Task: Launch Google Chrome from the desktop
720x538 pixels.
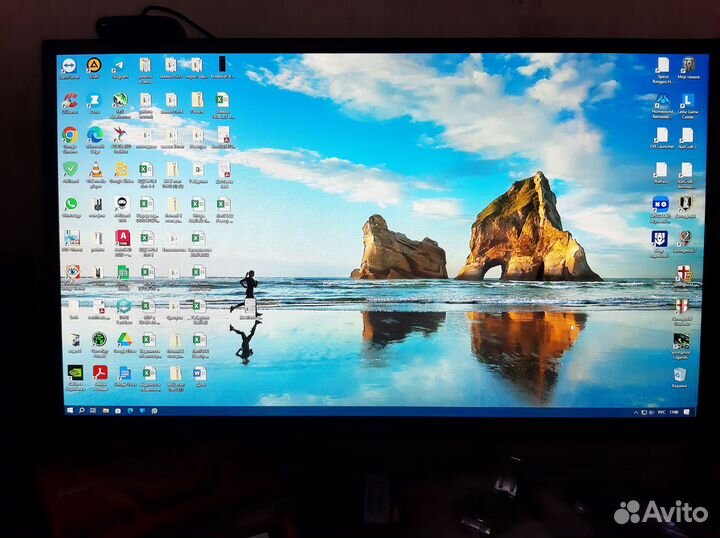Action: pos(70,134)
